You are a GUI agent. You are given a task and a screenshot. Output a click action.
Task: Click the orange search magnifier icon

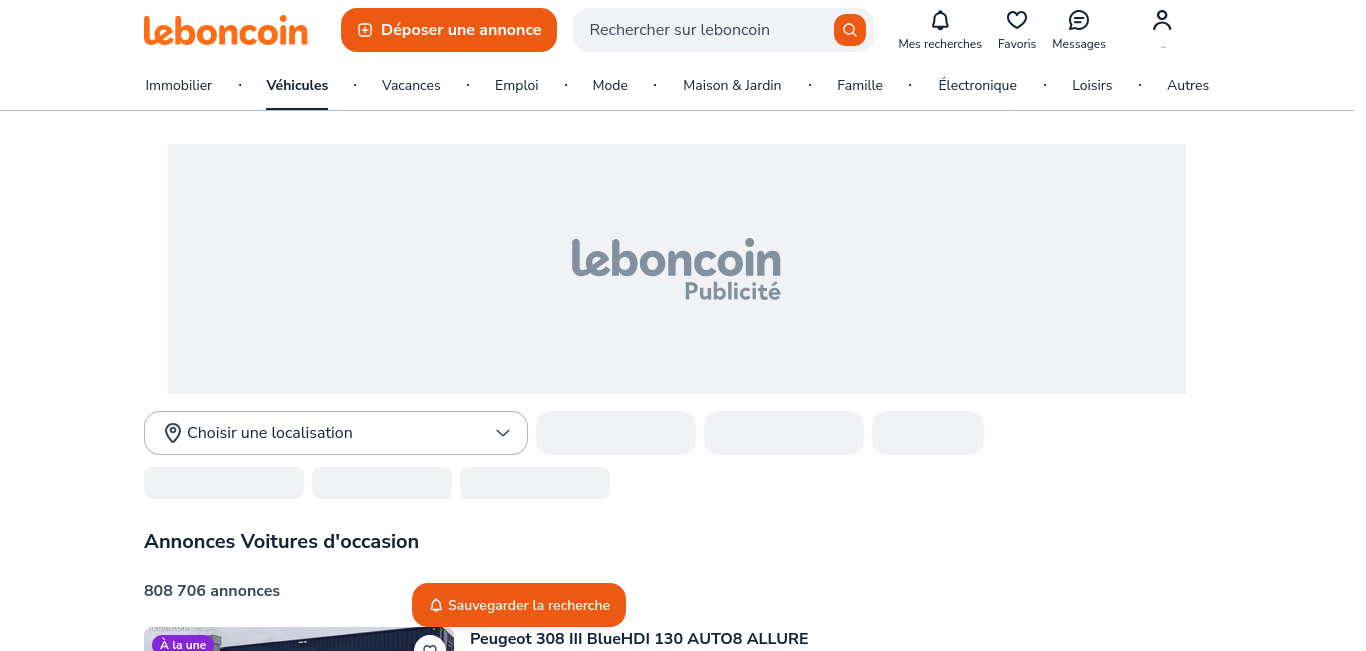(x=849, y=30)
